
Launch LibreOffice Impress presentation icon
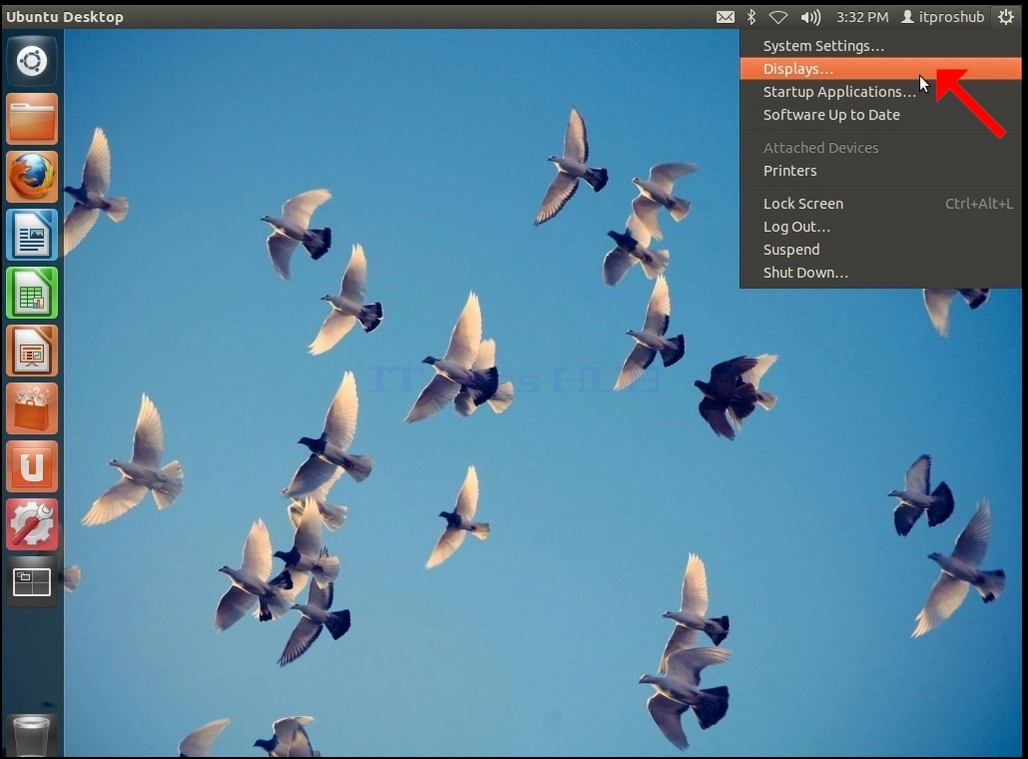[31, 351]
